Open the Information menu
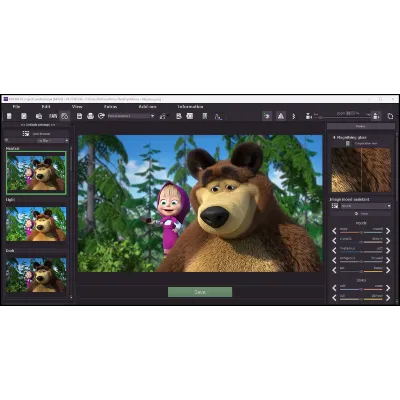This screenshot has height=400, width=400. pos(190,107)
